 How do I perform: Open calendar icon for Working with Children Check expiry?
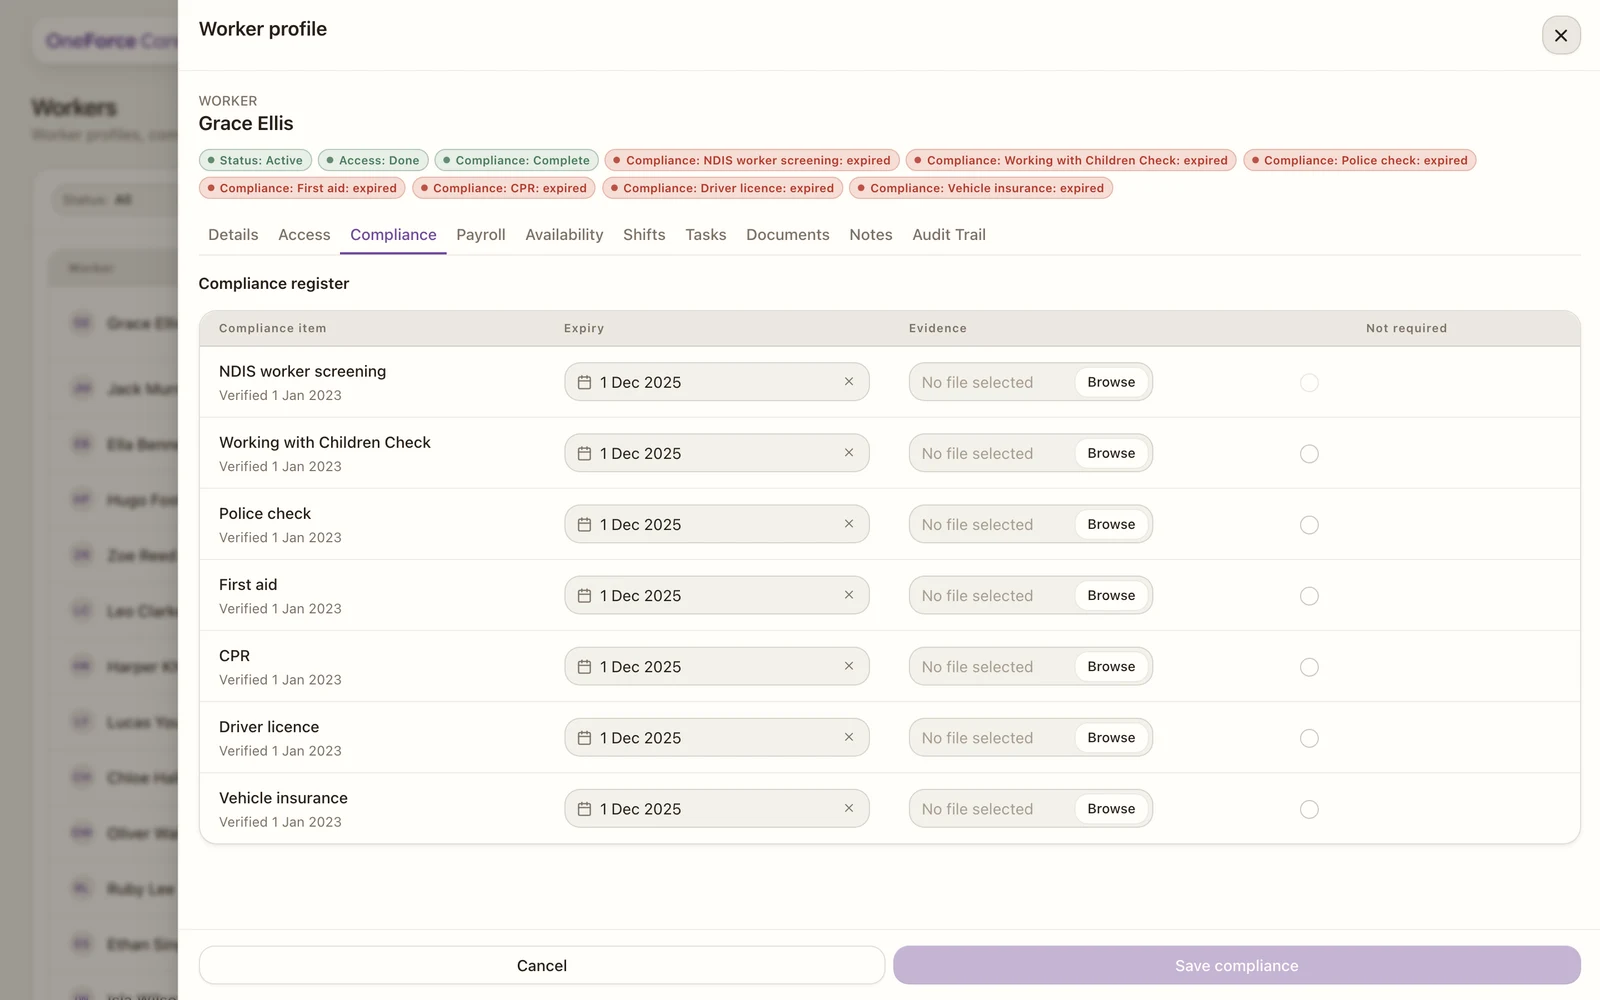click(x=584, y=453)
